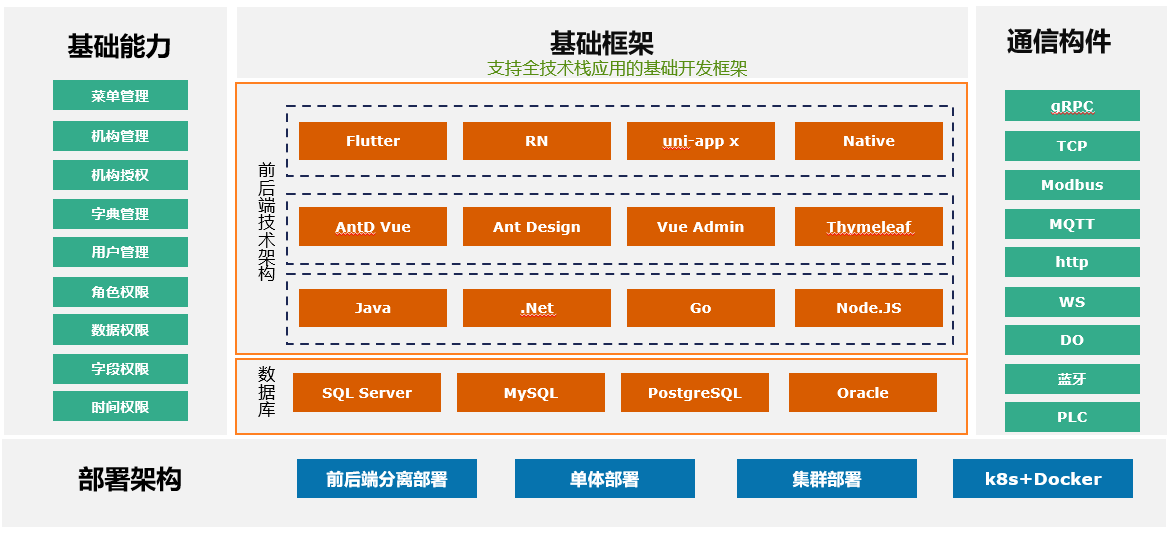Select the k8s+Docker deployment block
This screenshot has height=534, width=1173.
1042,479
